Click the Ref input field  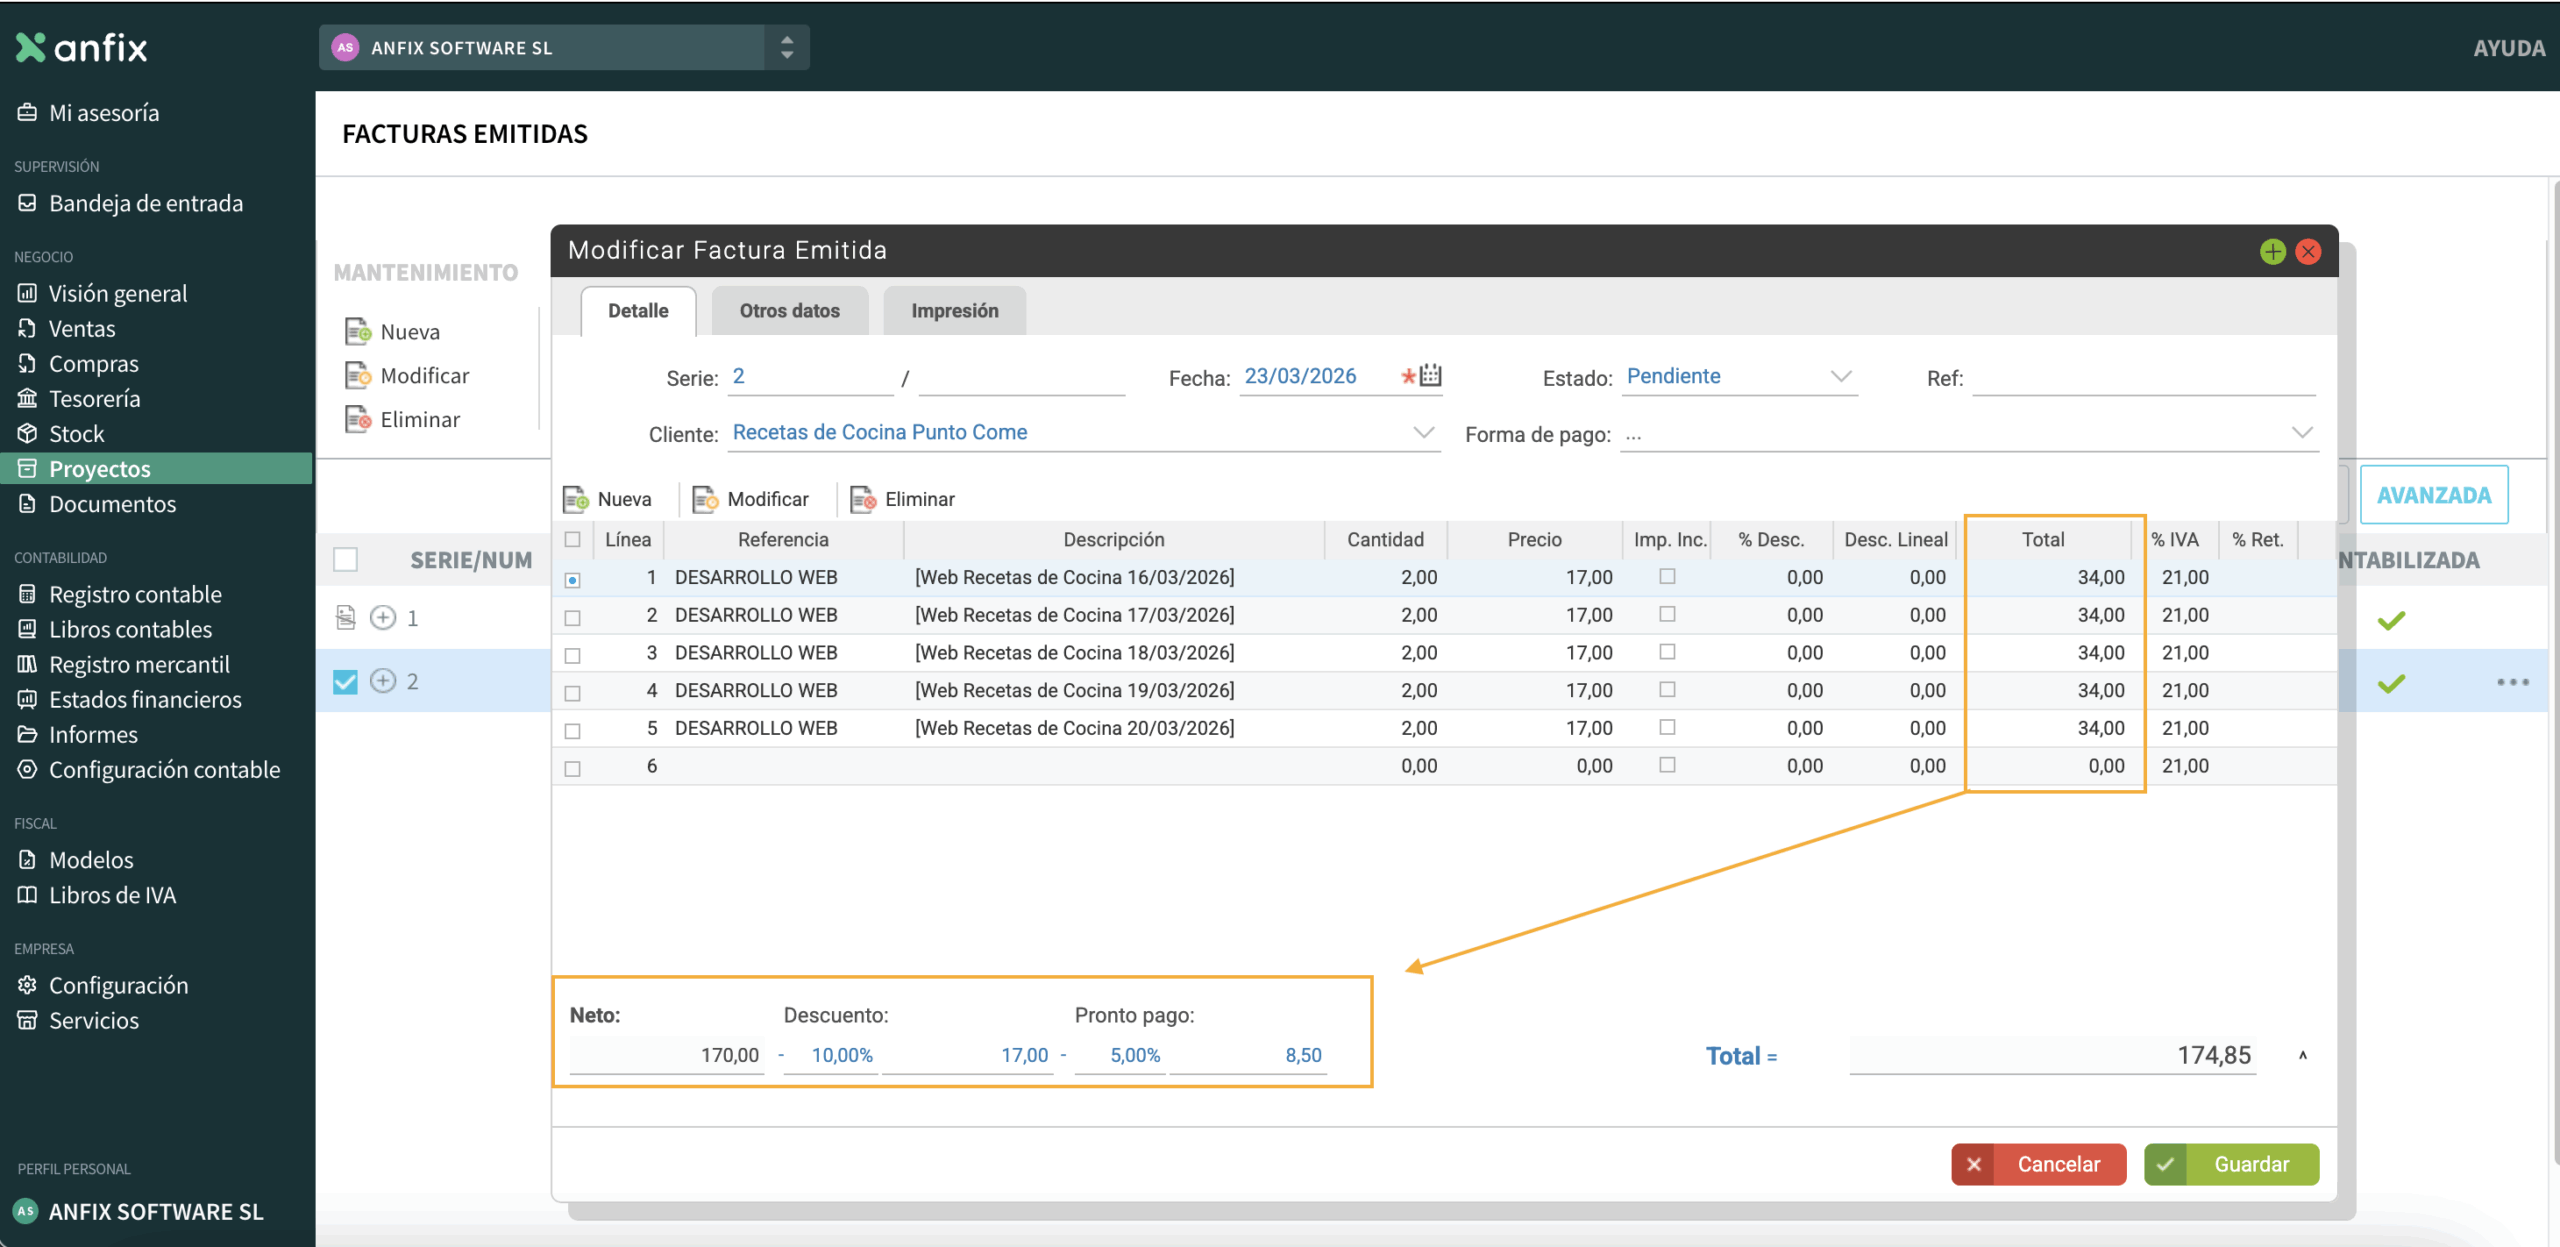(2142, 378)
